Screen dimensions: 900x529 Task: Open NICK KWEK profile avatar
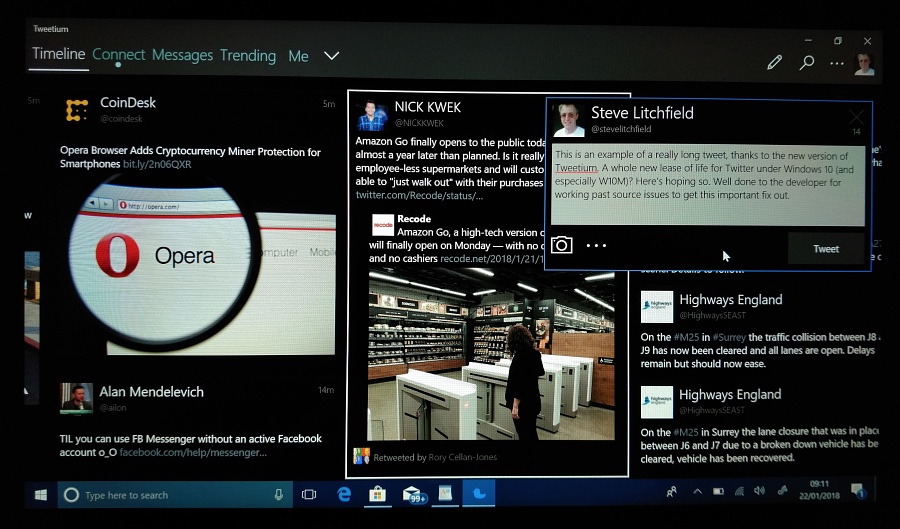click(372, 115)
